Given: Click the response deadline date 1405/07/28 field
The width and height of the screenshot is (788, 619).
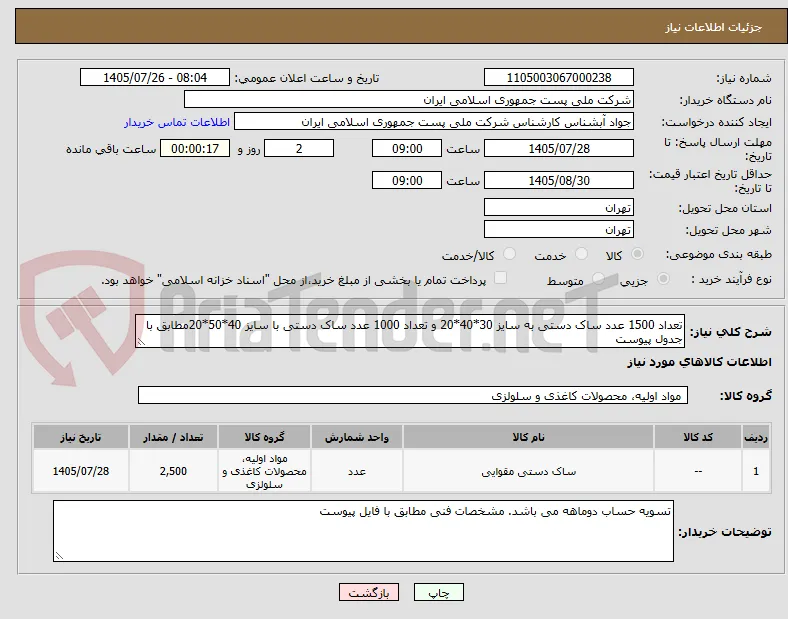Looking at the screenshot, I should tap(559, 149).
